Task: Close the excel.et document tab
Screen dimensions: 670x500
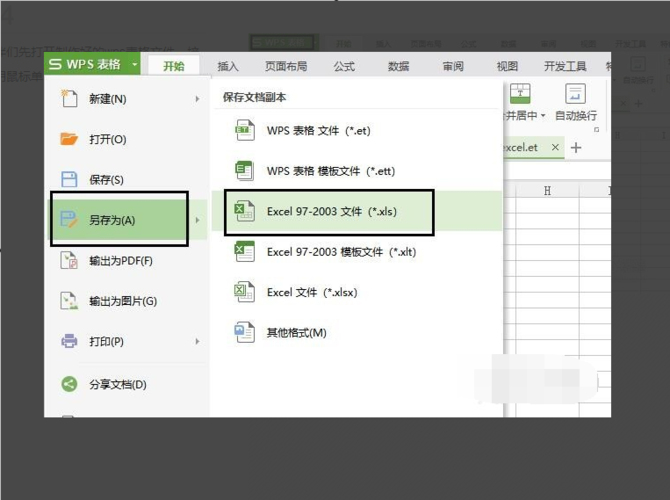Action: pos(555,147)
